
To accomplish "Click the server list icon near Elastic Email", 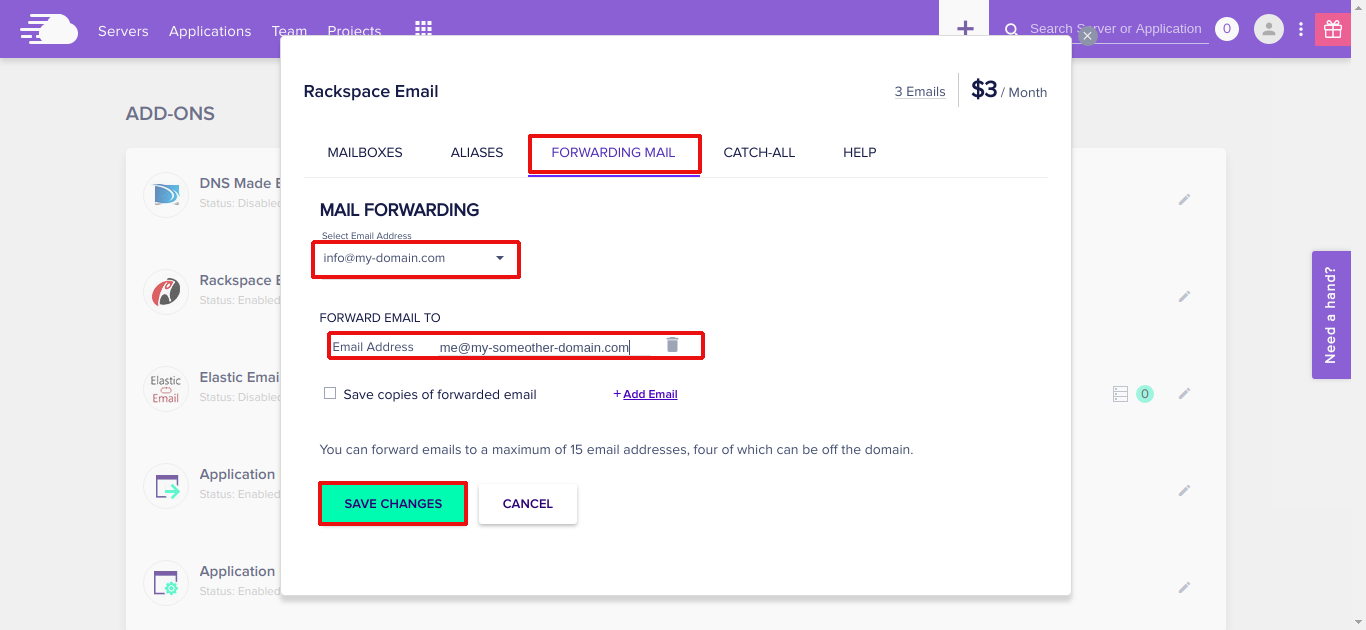I will point(1119,393).
